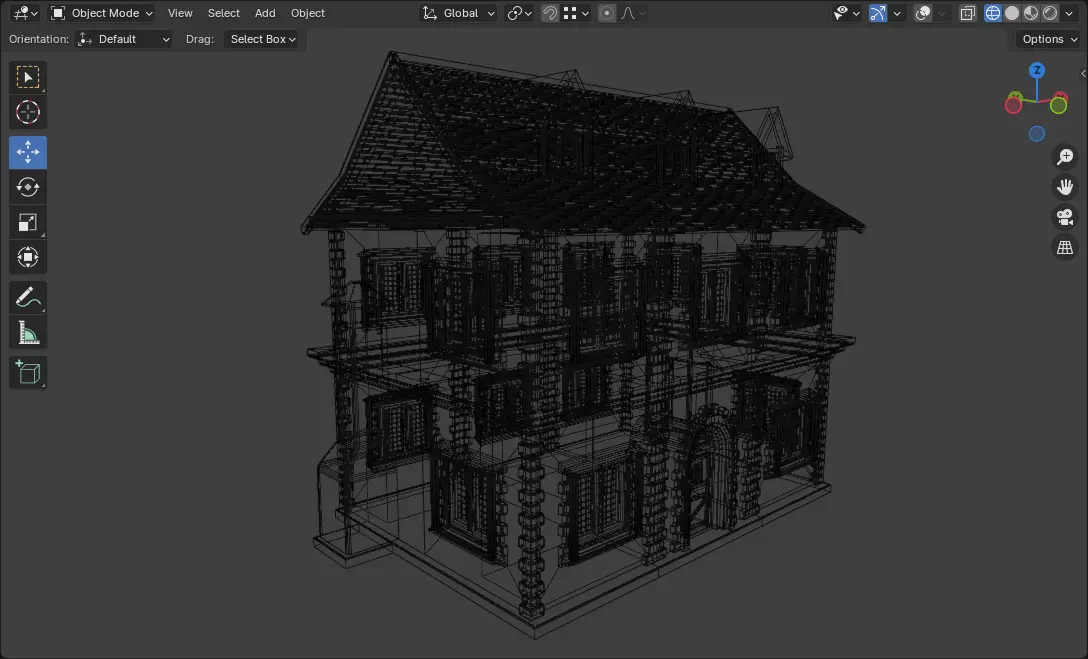1088x659 pixels.
Task: Select the Select Box tool
Action: 28,77
